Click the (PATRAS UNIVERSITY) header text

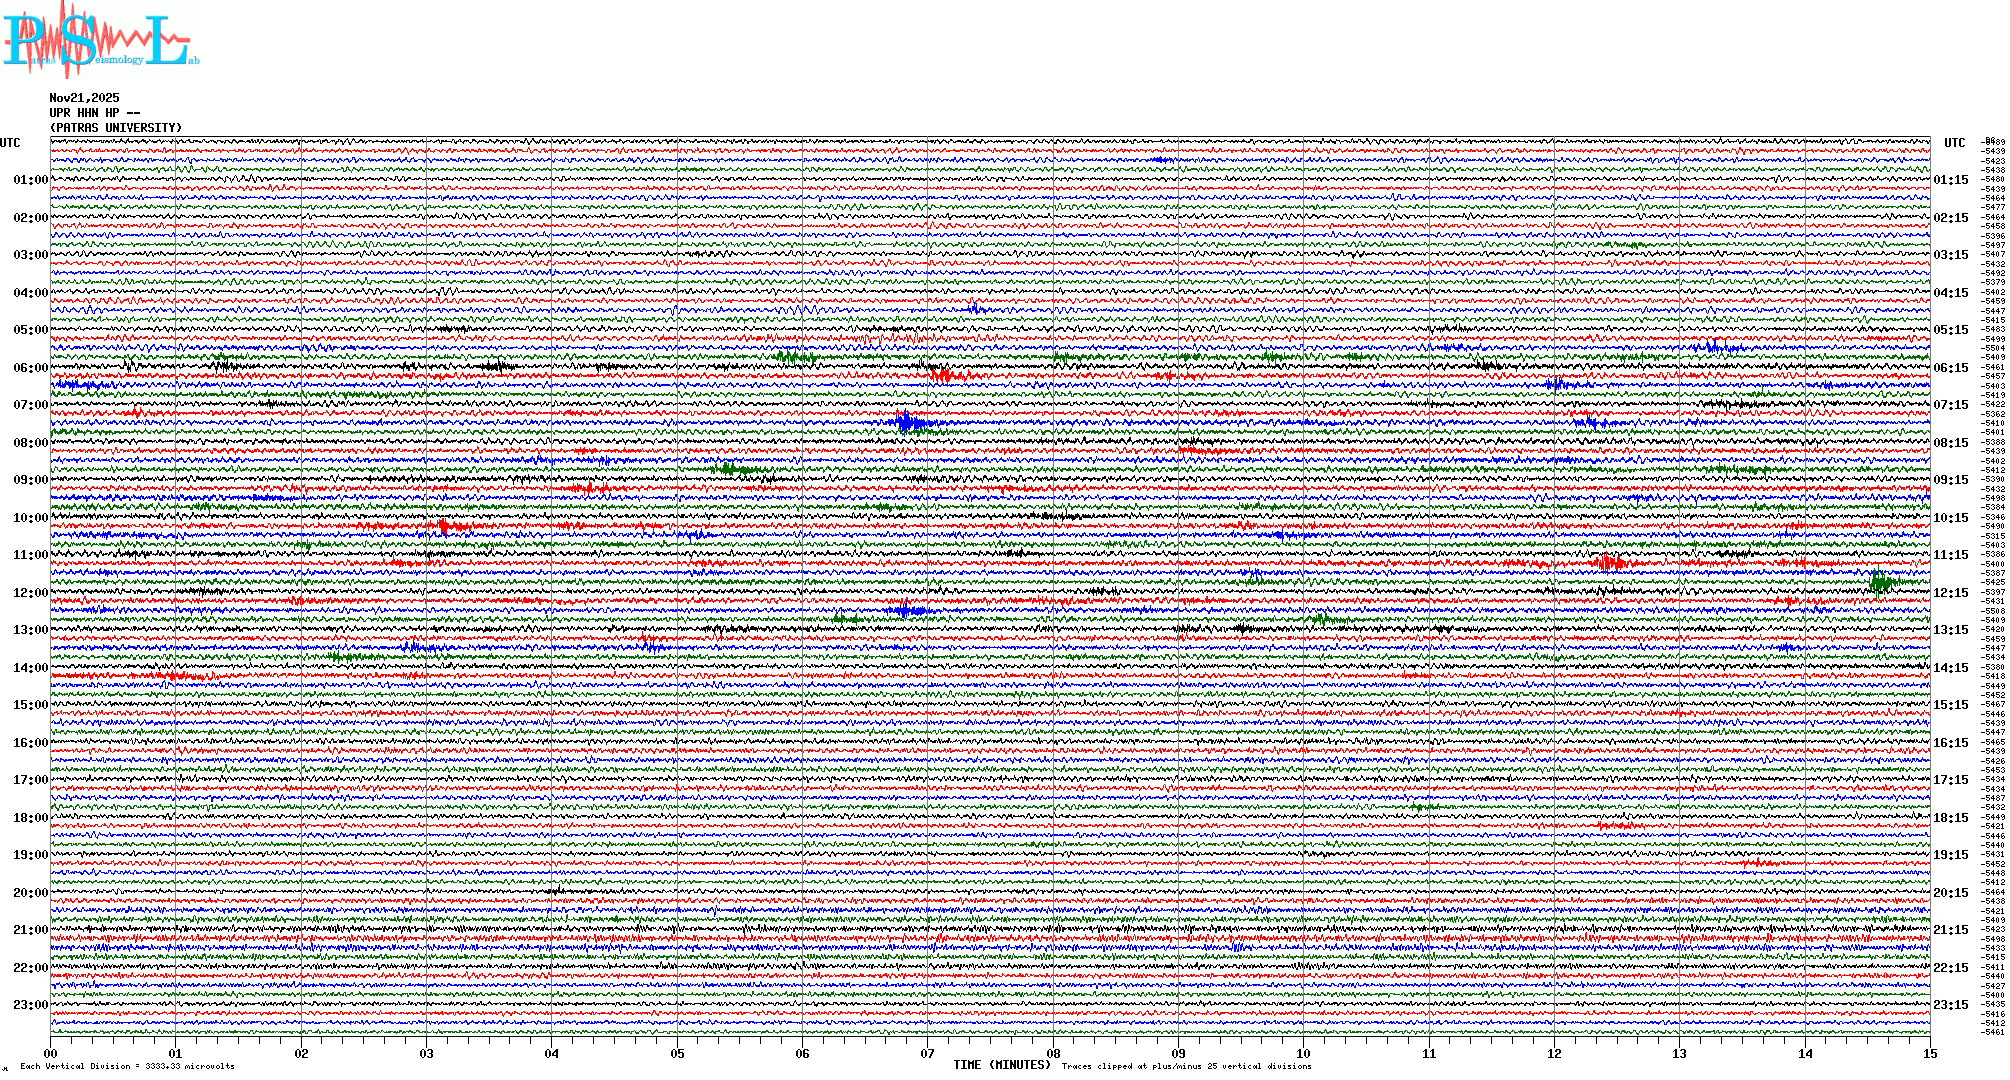point(116,128)
